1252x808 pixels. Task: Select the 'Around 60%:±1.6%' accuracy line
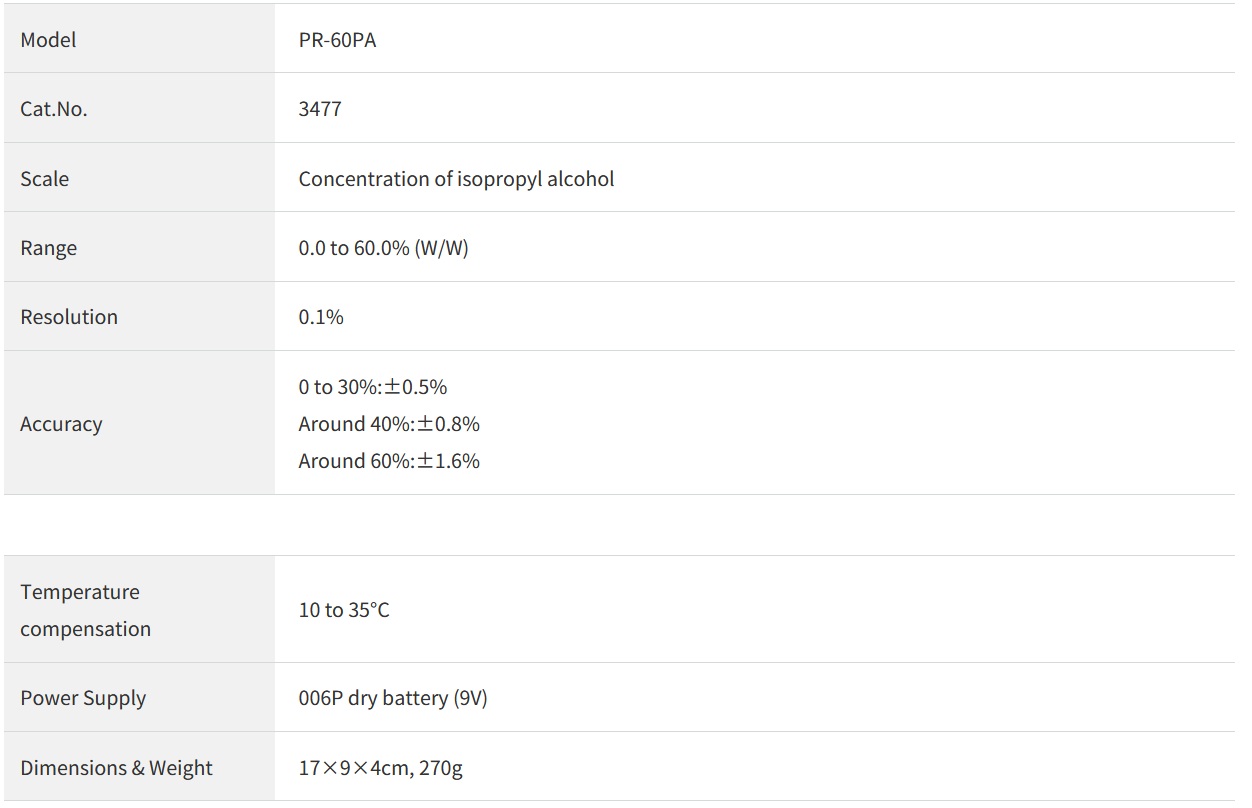click(389, 461)
